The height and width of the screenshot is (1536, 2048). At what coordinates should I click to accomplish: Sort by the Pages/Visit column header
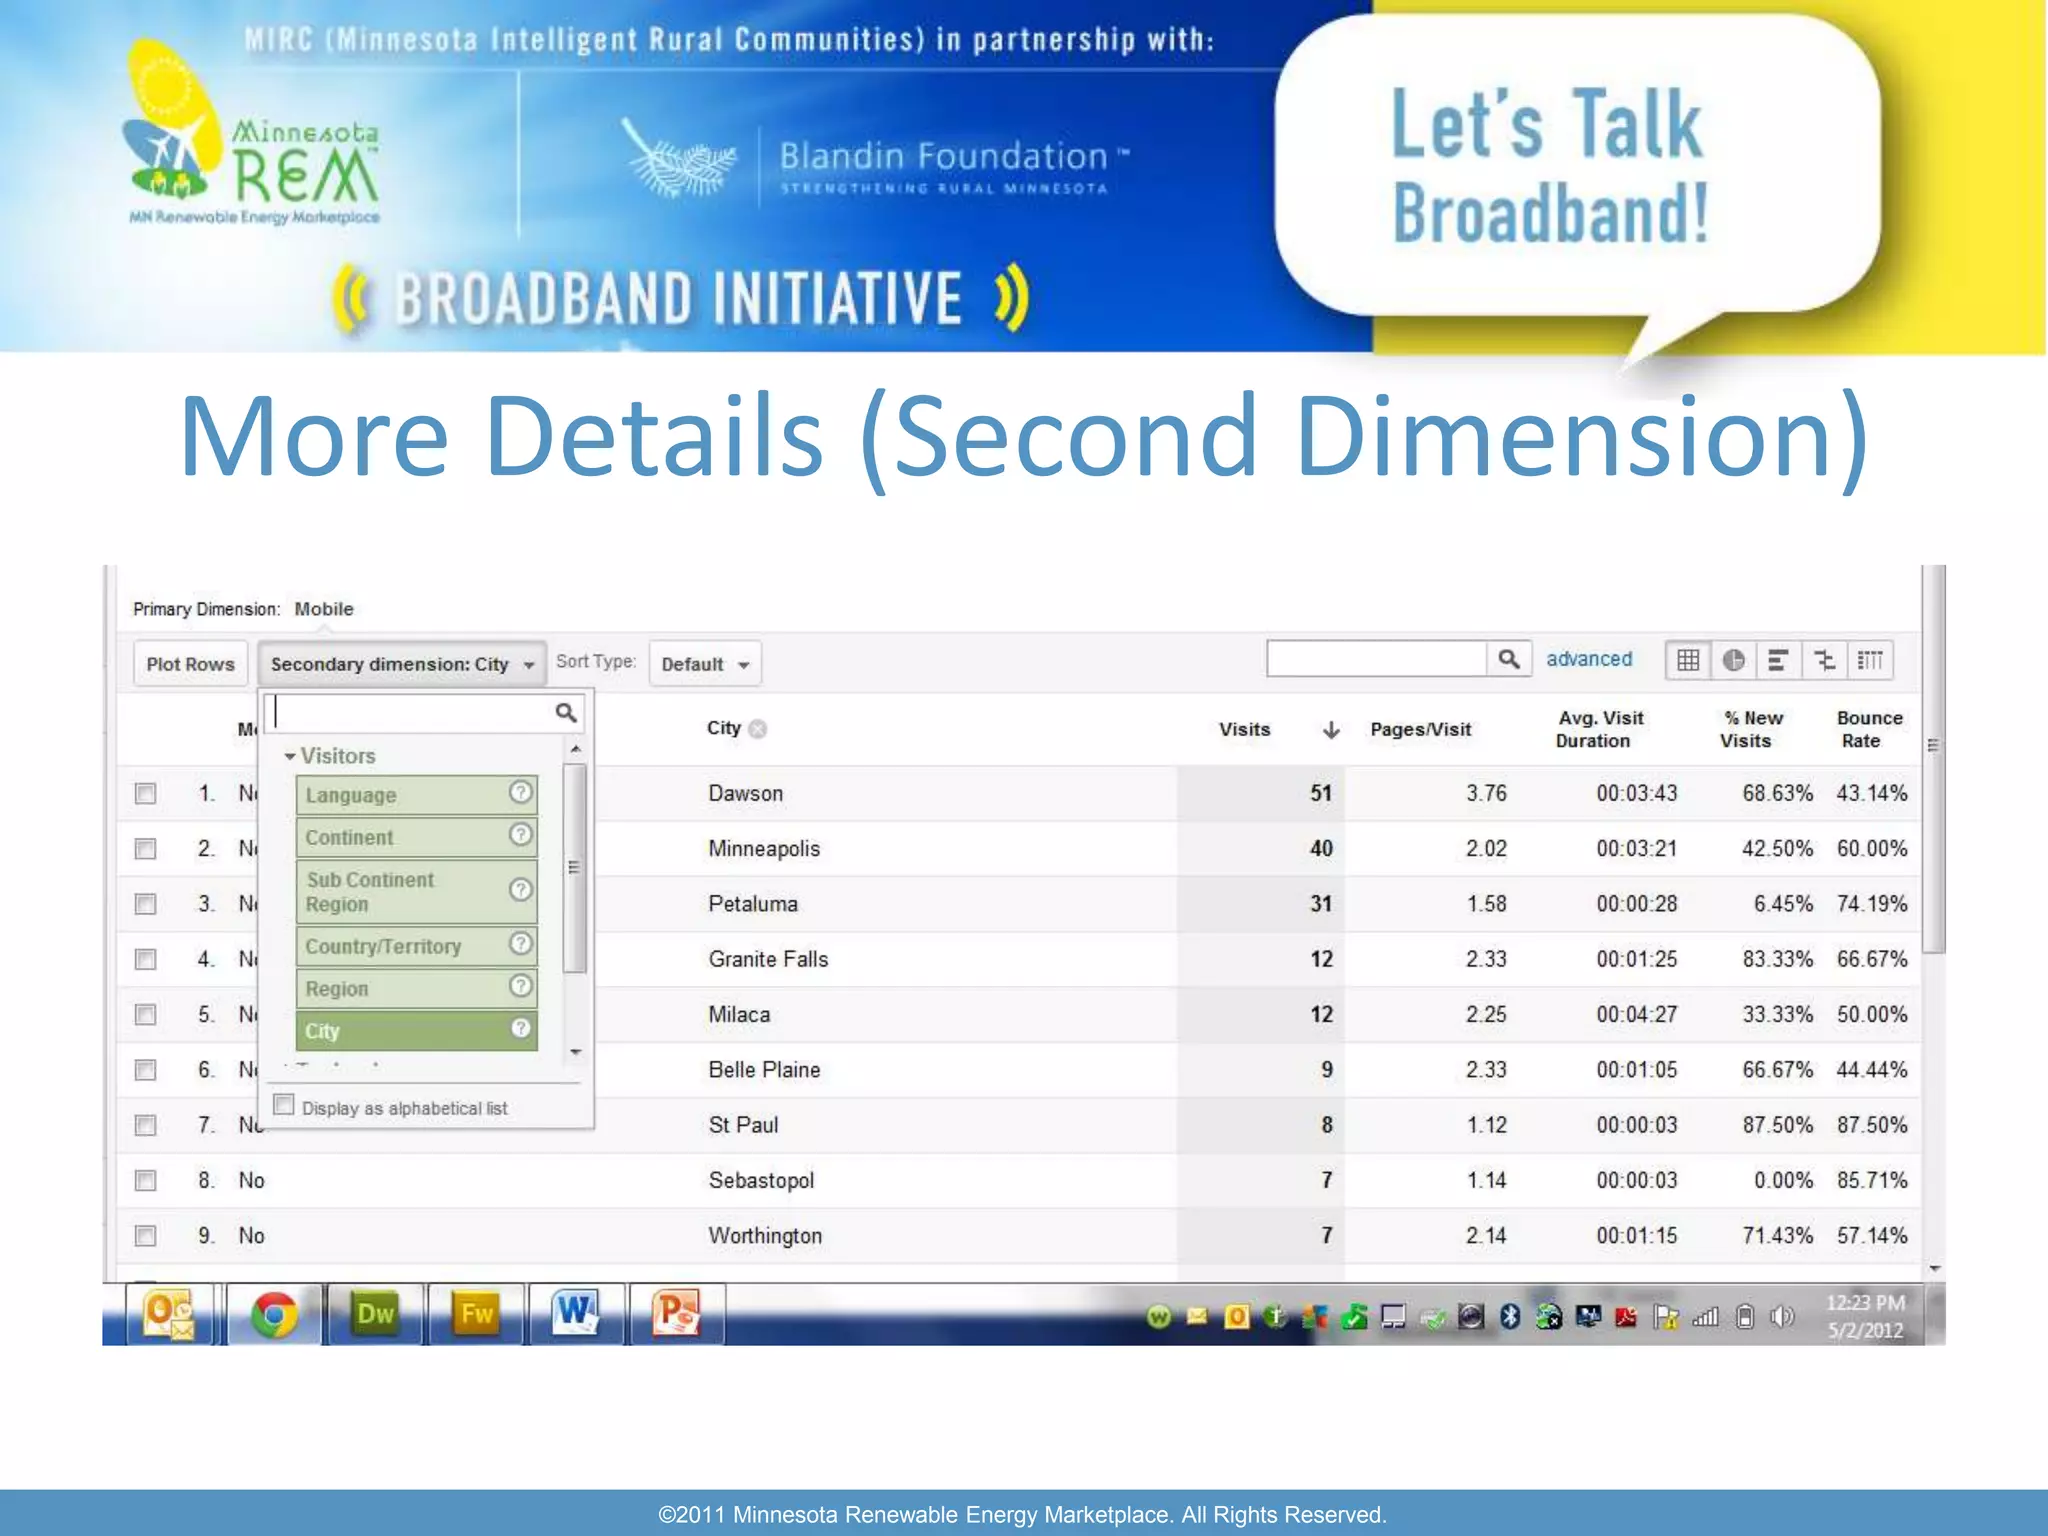tap(1420, 730)
